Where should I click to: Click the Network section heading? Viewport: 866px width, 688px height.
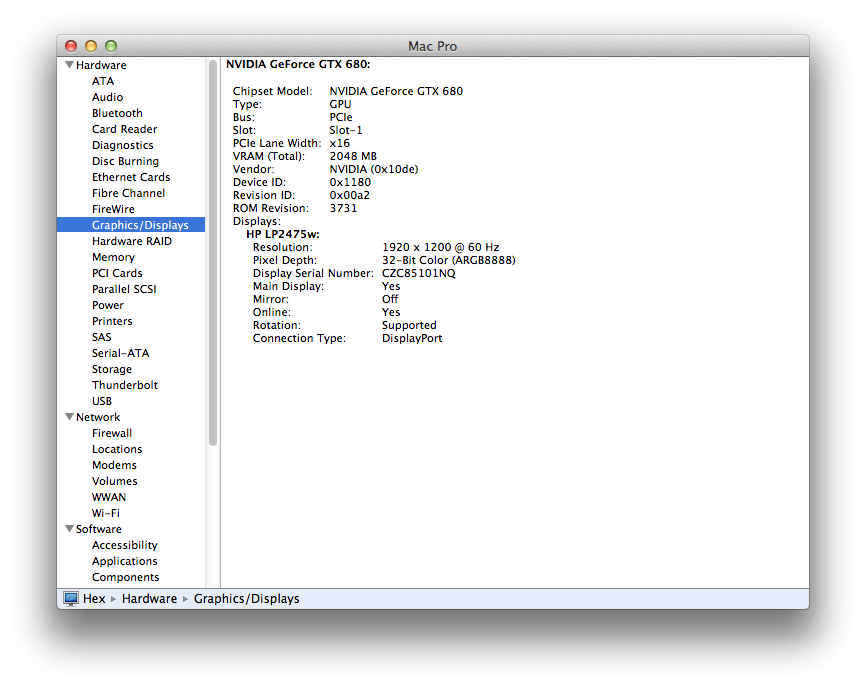click(x=98, y=417)
